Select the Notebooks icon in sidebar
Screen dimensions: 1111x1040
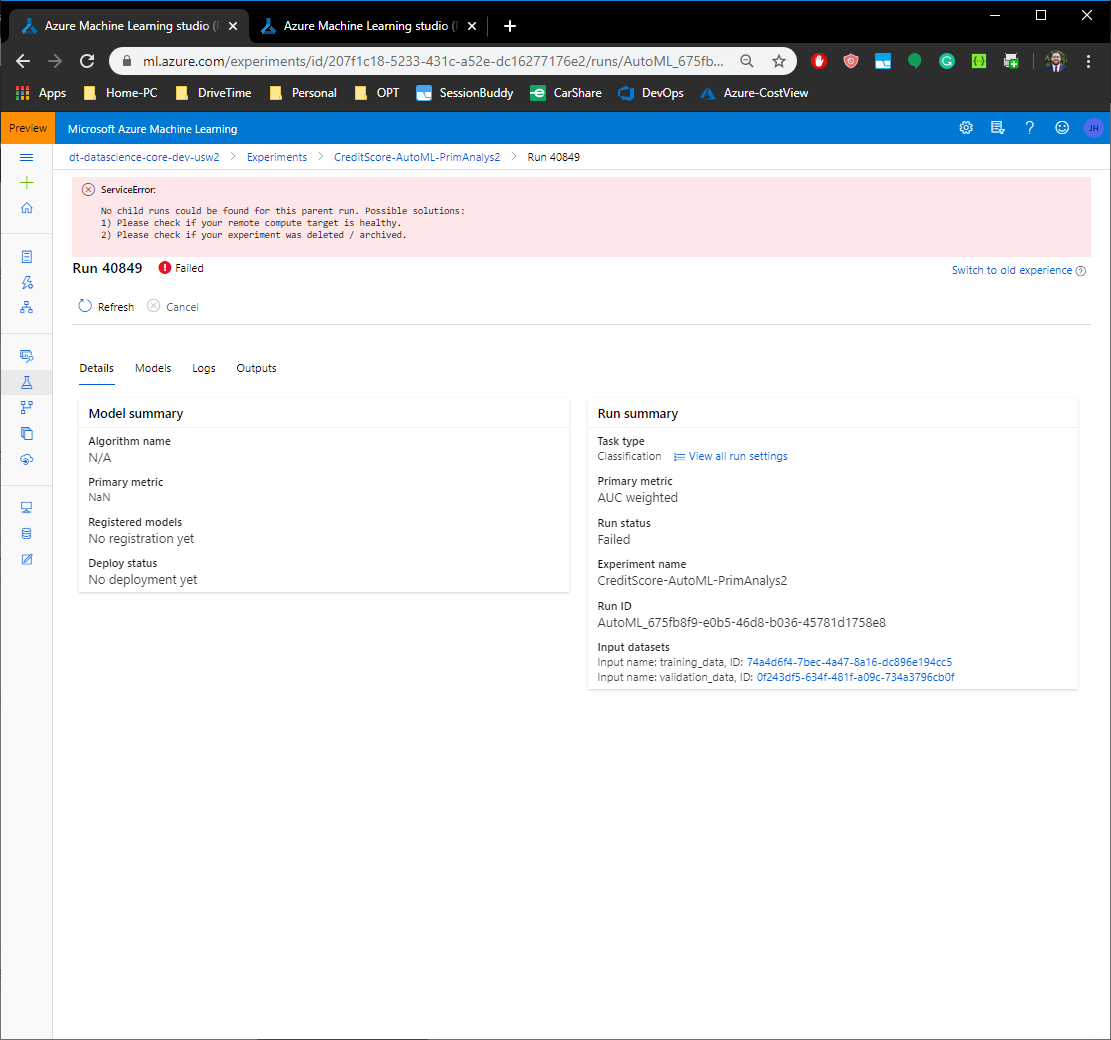[27, 256]
